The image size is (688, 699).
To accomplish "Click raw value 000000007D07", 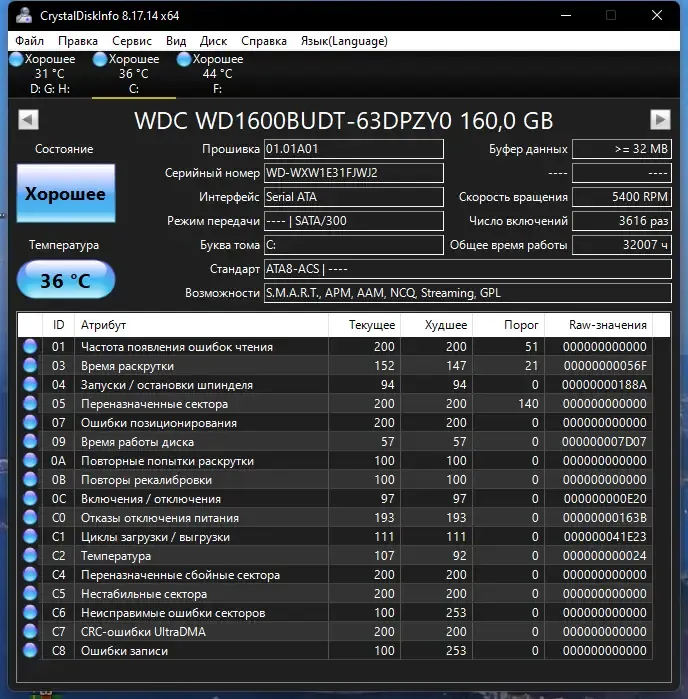I will point(604,442).
